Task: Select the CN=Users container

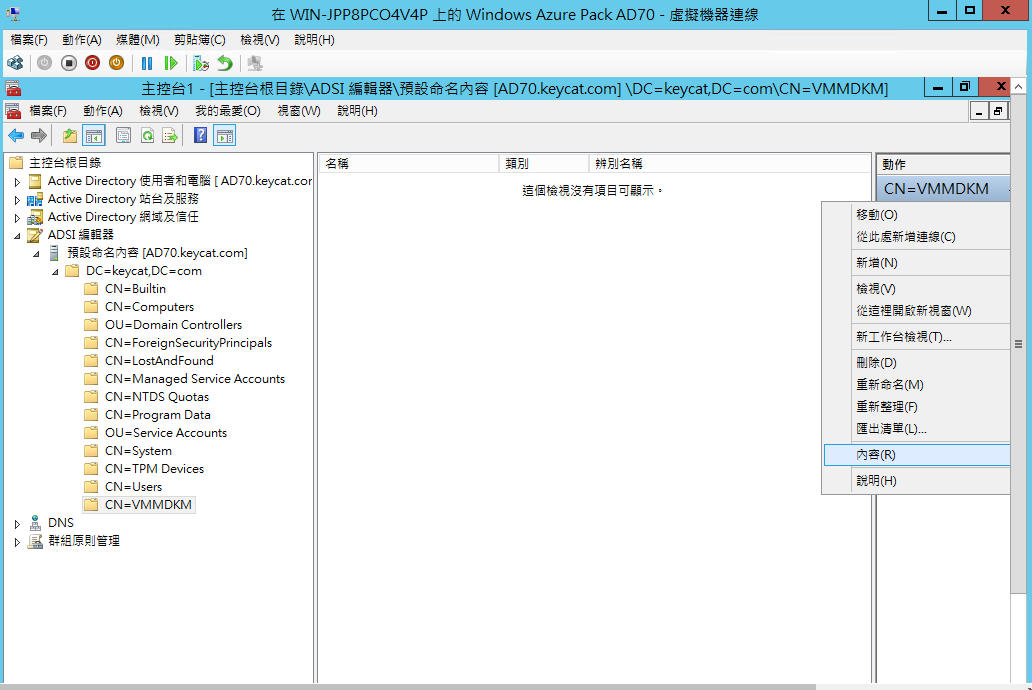Action: tap(133, 487)
